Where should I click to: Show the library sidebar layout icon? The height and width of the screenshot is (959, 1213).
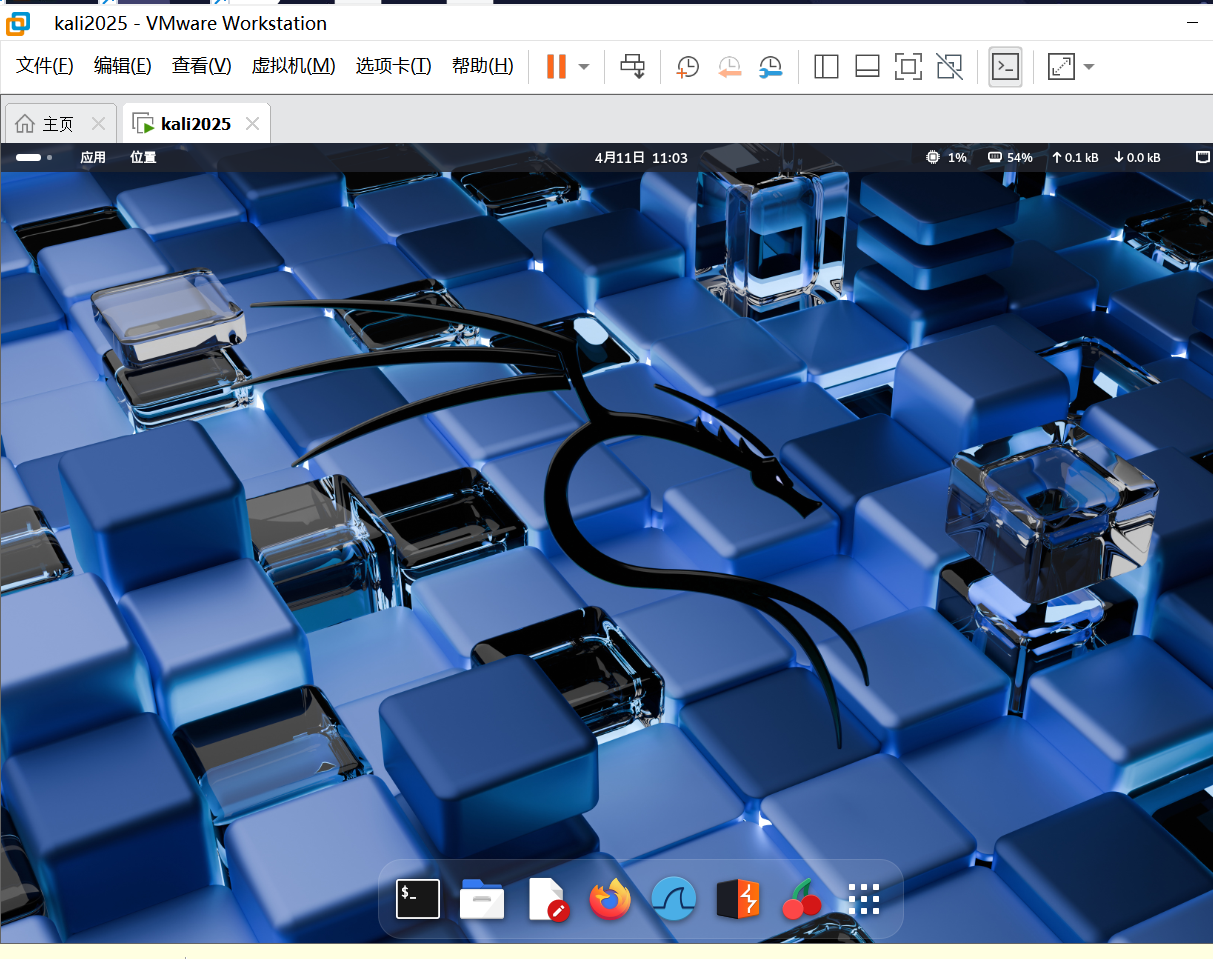tap(826, 67)
